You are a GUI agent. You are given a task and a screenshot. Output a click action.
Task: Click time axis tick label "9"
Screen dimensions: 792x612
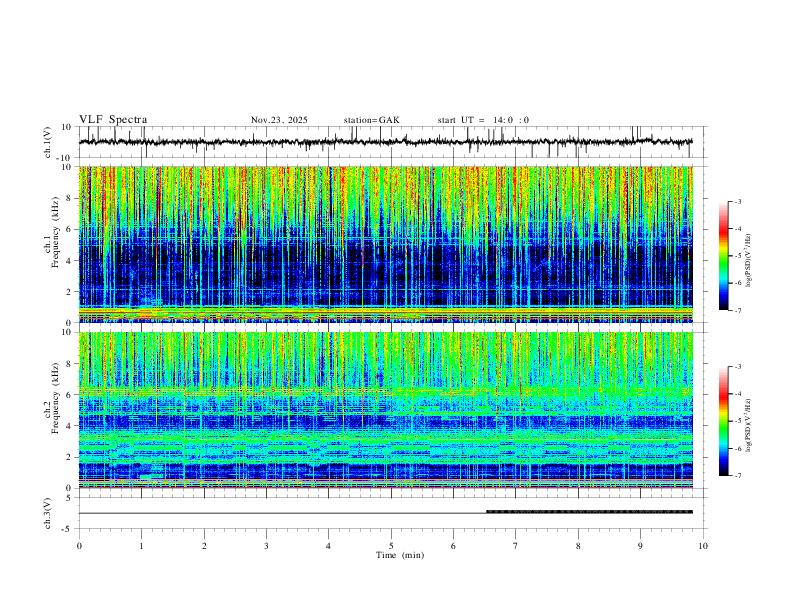[x=640, y=546]
